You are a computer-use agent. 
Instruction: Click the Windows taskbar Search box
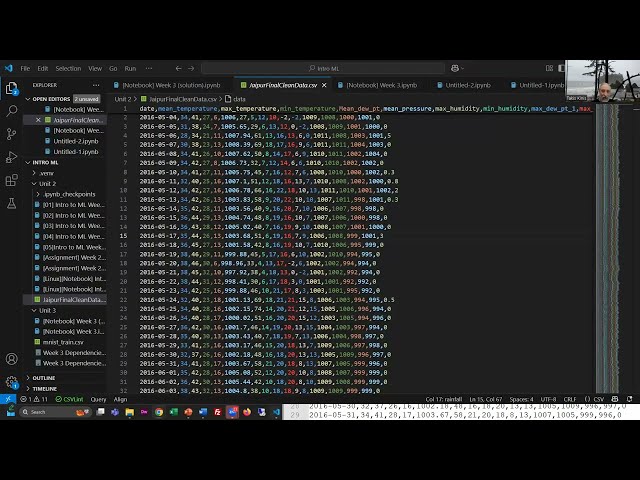tap(55, 412)
